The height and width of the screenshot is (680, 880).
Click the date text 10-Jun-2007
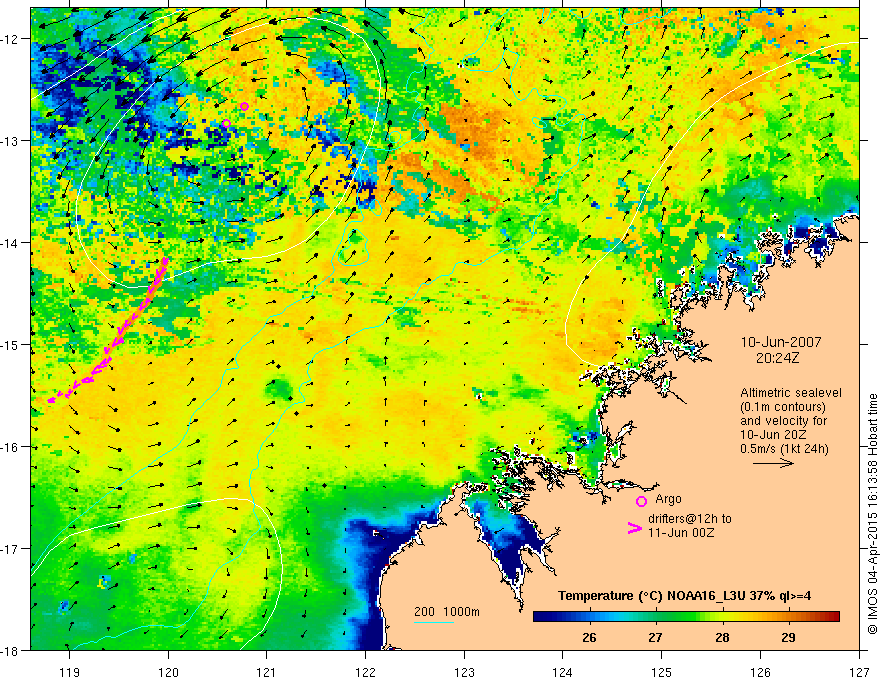tap(781, 342)
